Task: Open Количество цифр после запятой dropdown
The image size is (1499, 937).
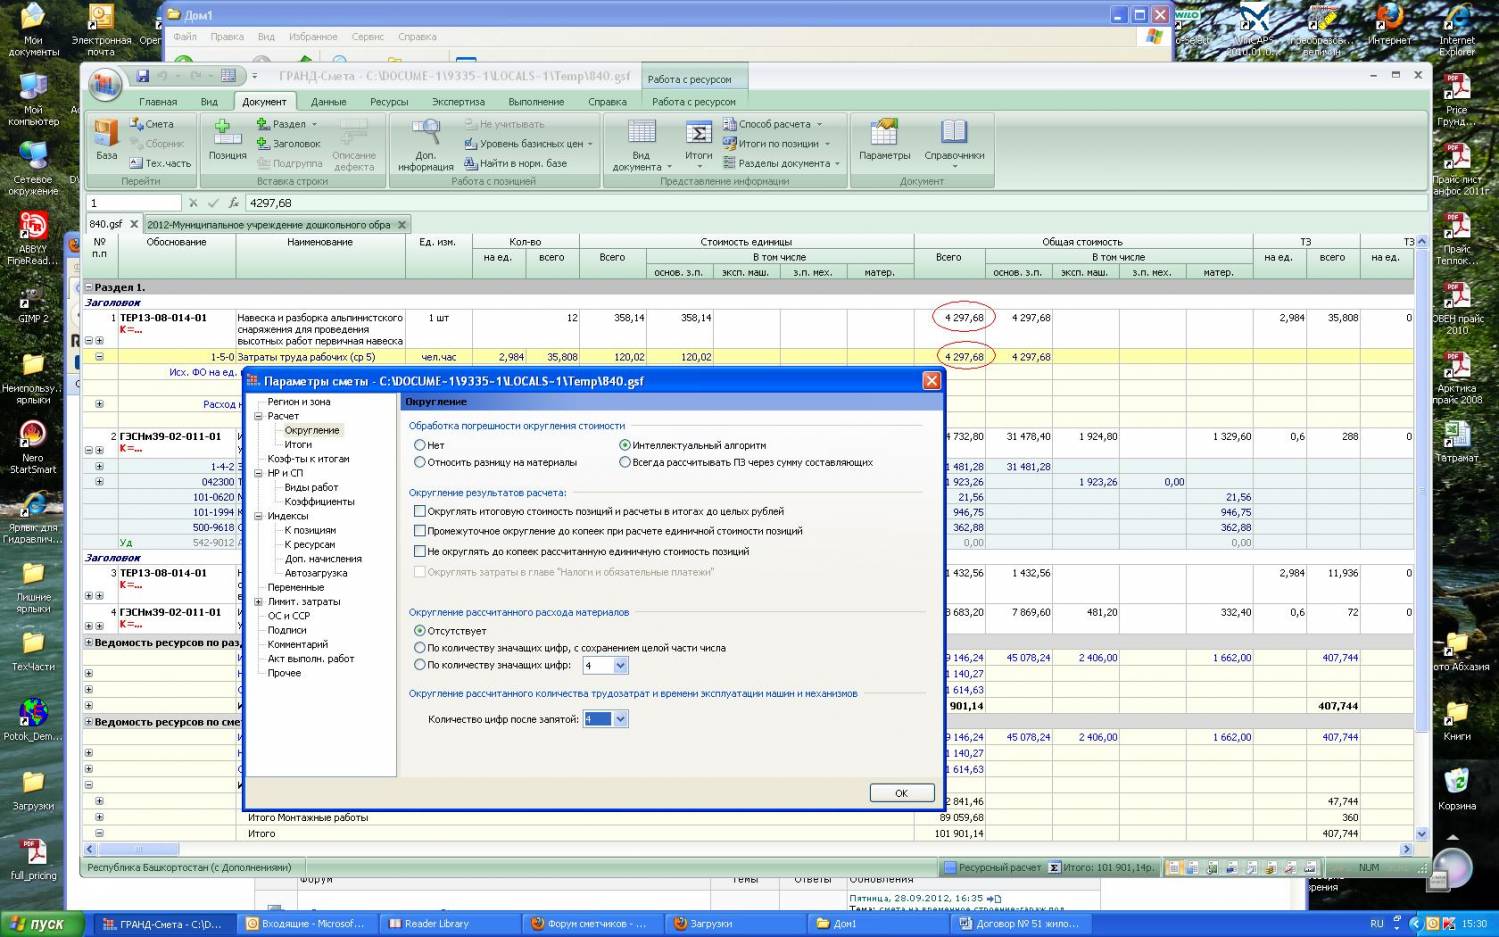Action: coord(620,719)
